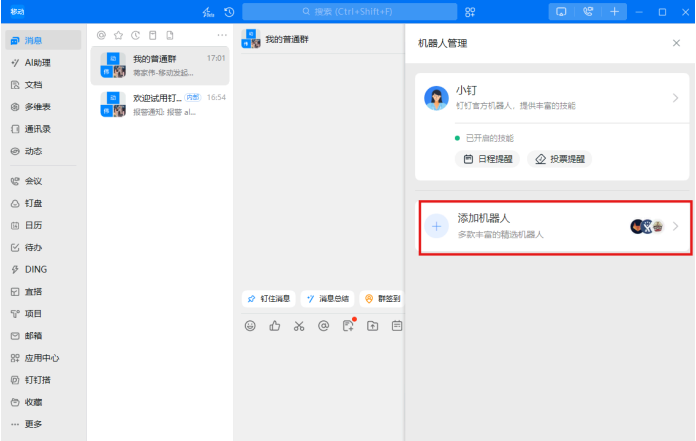Open the three-dots menu above conversation list
This screenshot has width=696, height=441.
221,35
